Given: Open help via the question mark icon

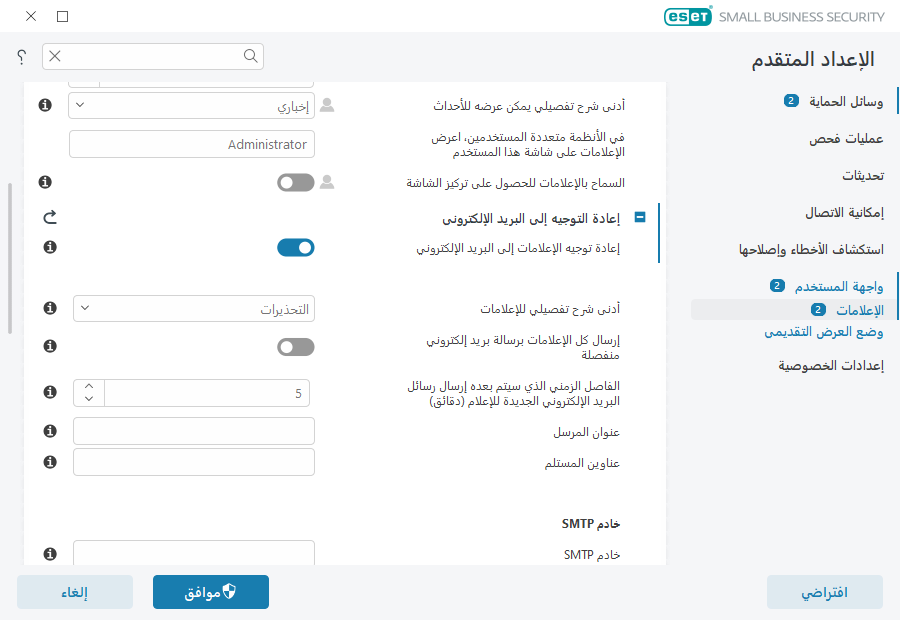Looking at the screenshot, I should 21,56.
